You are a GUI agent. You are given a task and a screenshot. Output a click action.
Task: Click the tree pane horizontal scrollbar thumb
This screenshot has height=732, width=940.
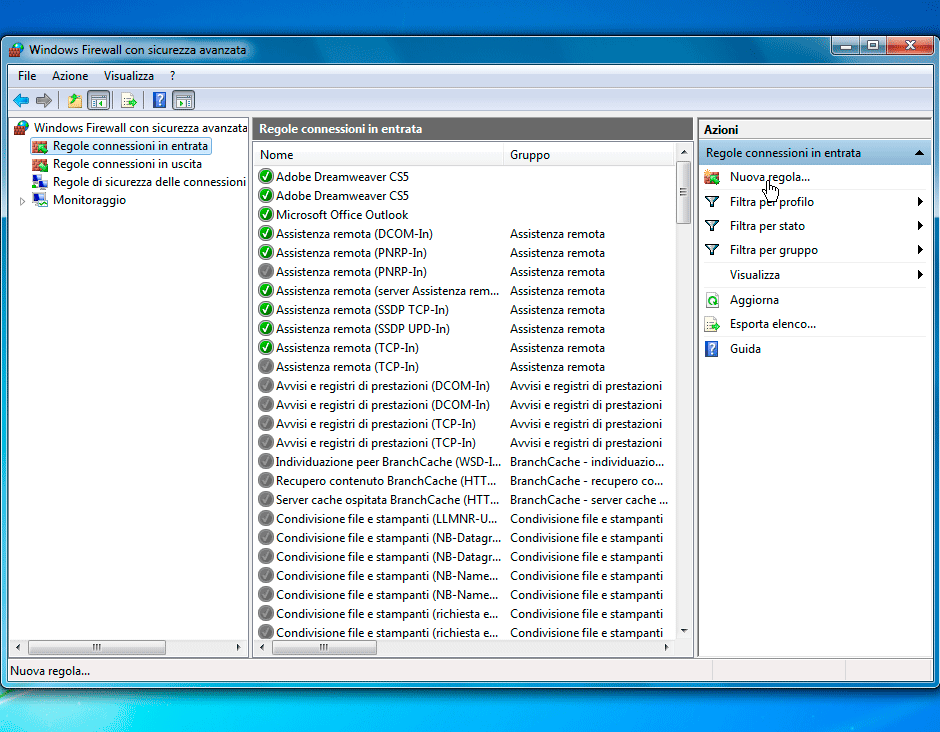(x=97, y=647)
